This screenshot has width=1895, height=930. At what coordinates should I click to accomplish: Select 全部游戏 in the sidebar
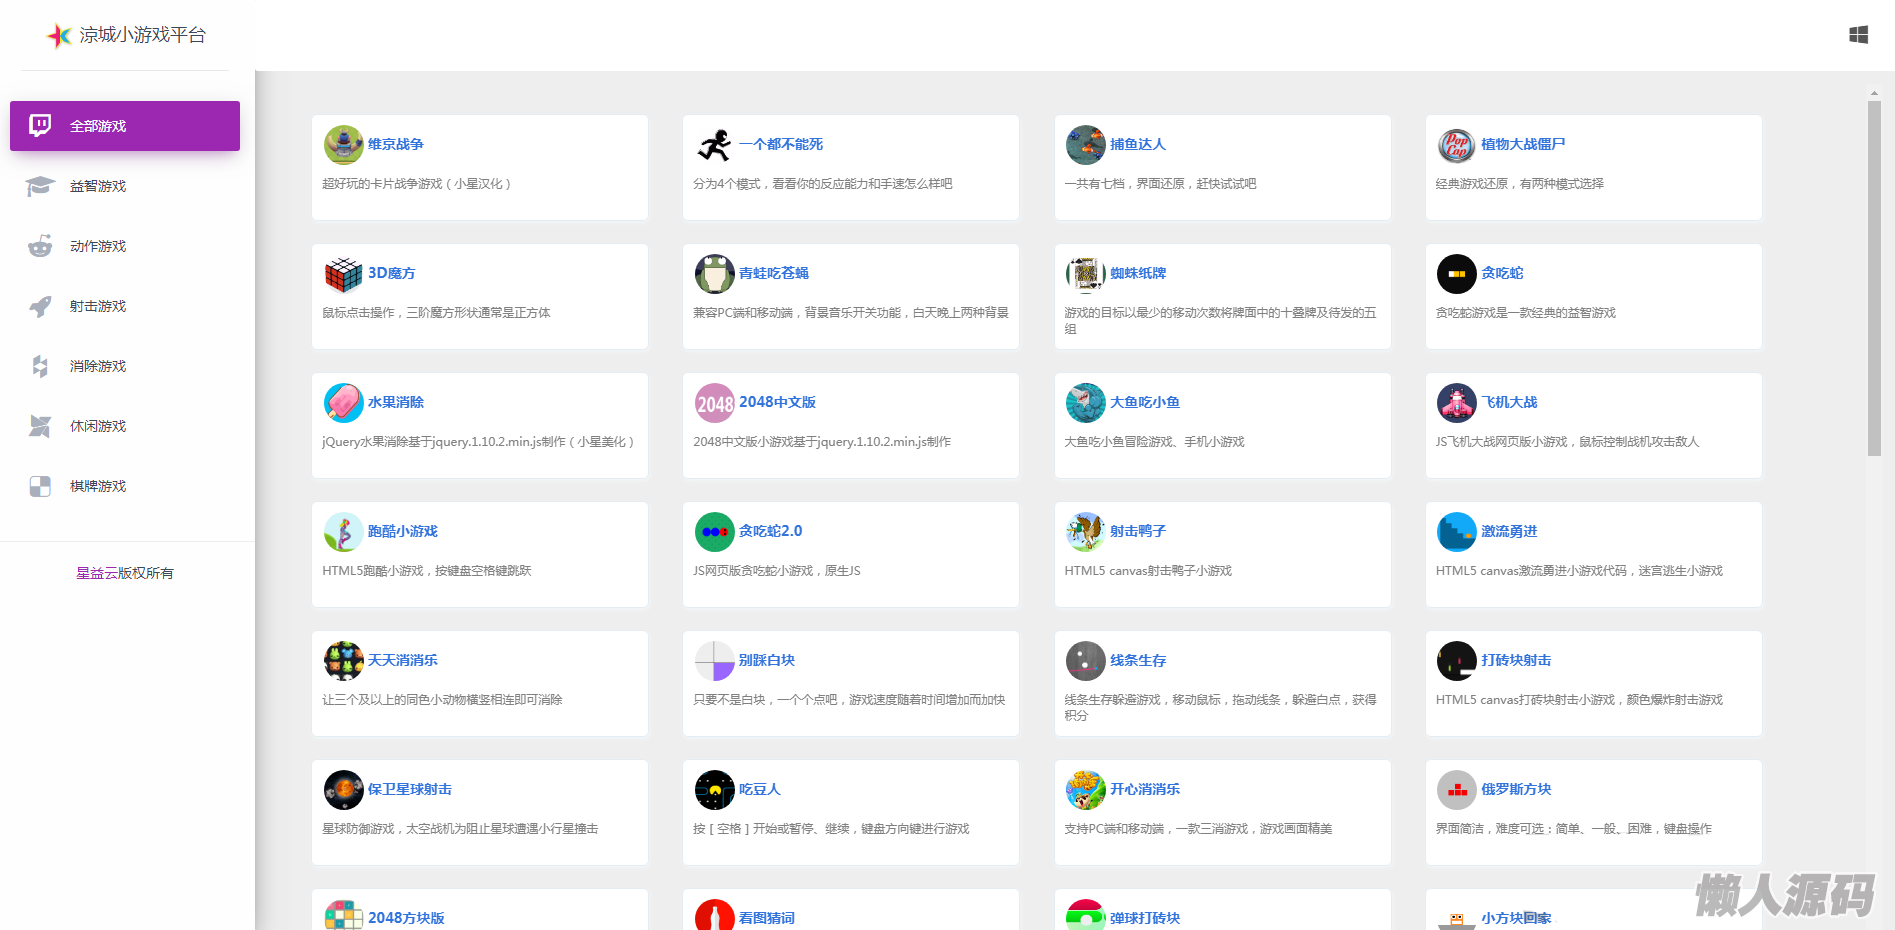125,126
